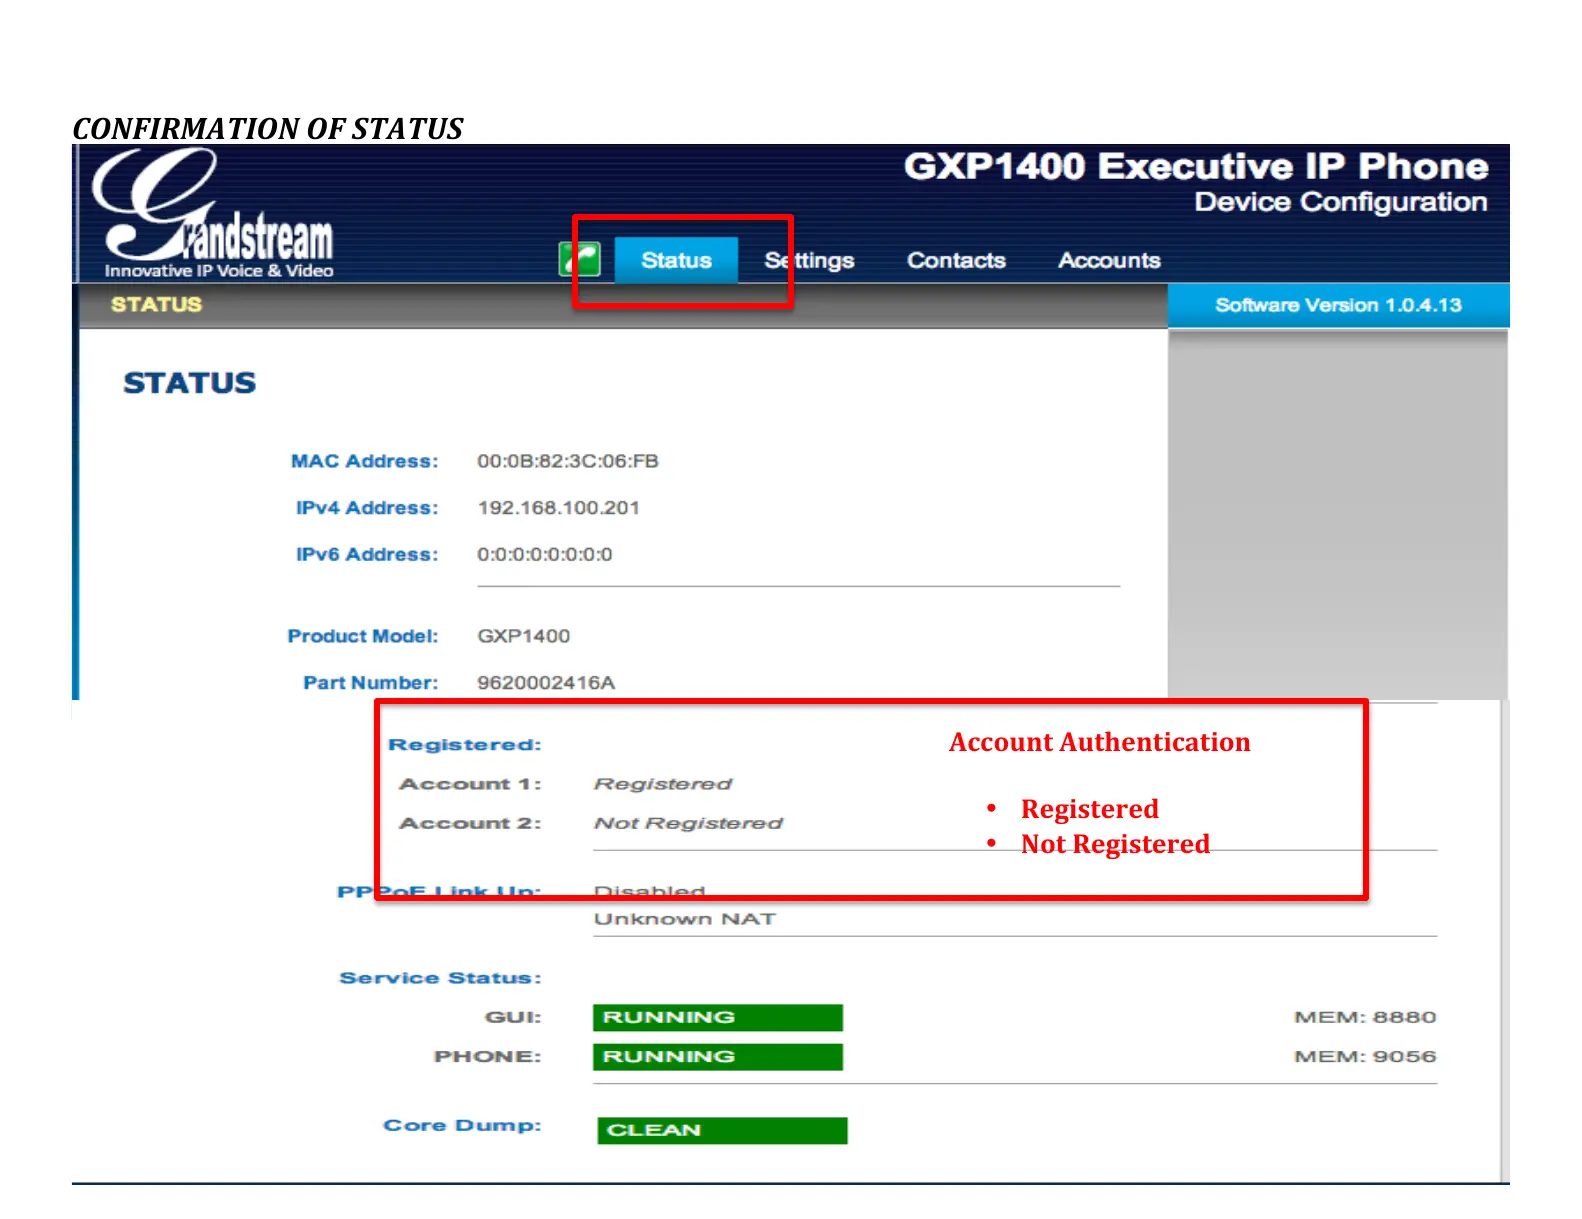
Task: Click the MEM: 8880 value
Action: pyautogui.click(x=1365, y=1017)
